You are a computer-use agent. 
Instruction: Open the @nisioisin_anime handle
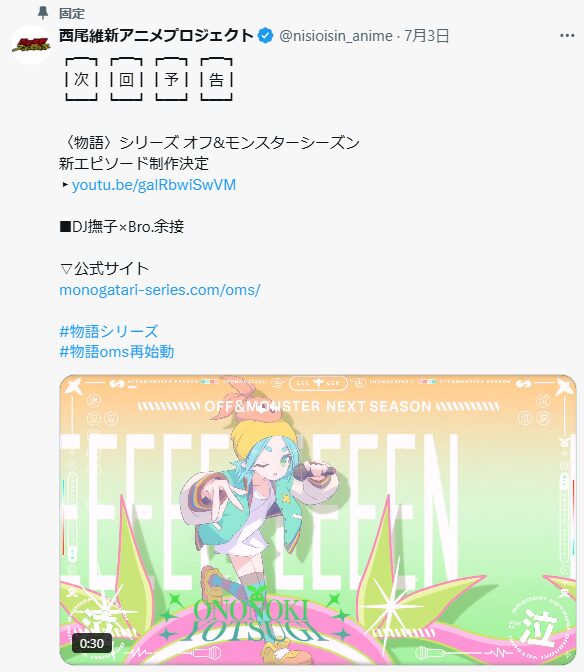tap(336, 36)
